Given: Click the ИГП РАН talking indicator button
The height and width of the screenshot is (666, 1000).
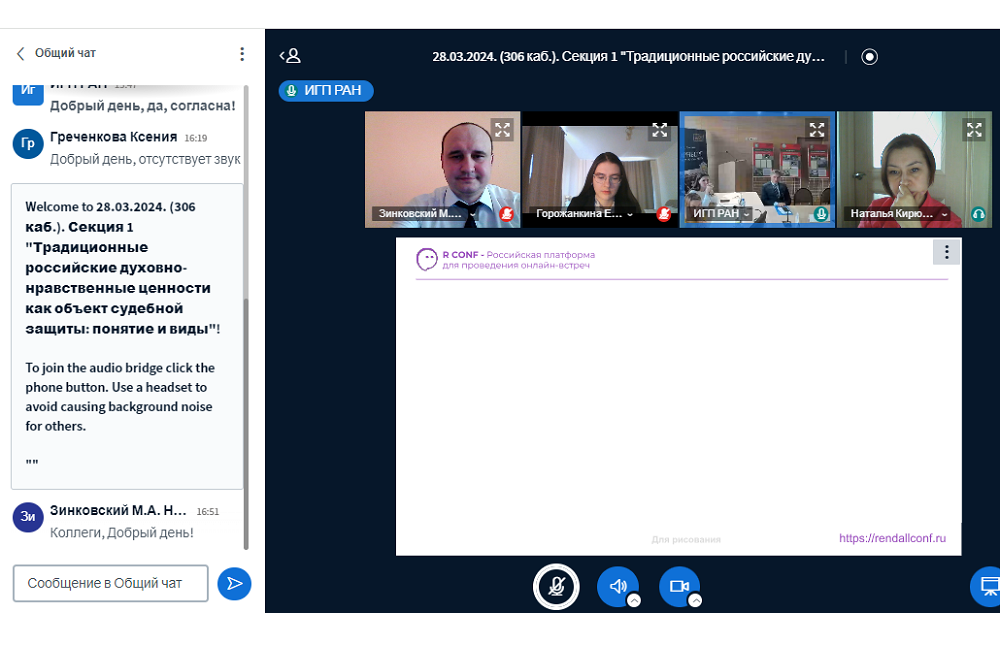Looking at the screenshot, I should click(x=326, y=91).
